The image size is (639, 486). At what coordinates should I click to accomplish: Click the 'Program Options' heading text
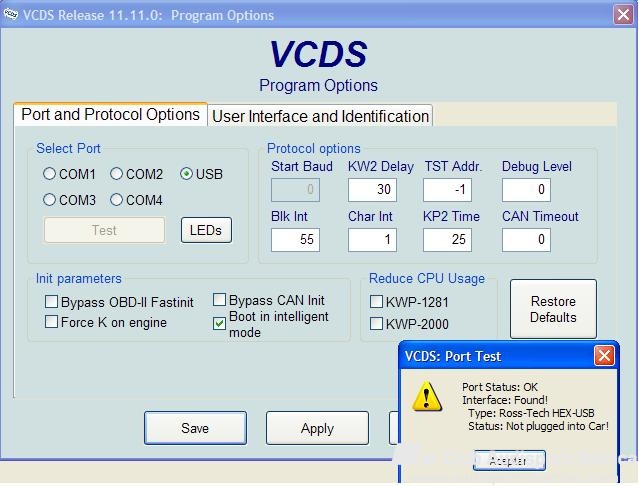(318, 86)
